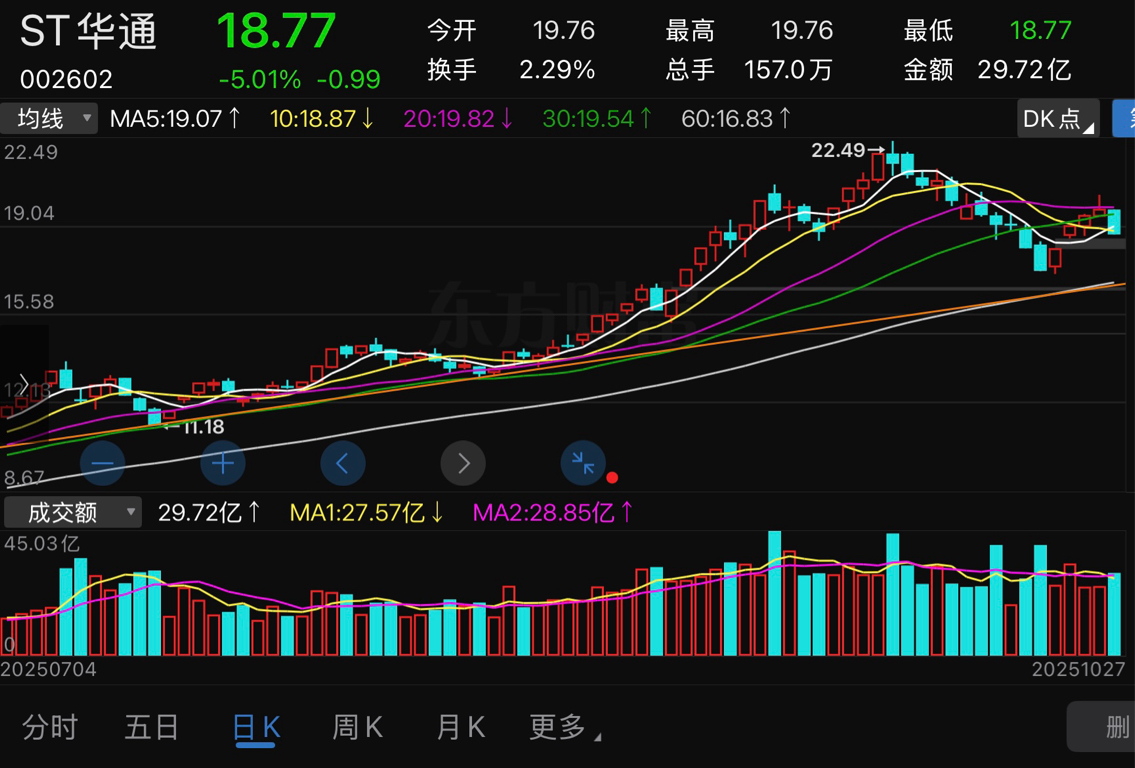1135x768 pixels.
Task: Tap the 22.49 high price marker on chart
Action: coord(847,150)
